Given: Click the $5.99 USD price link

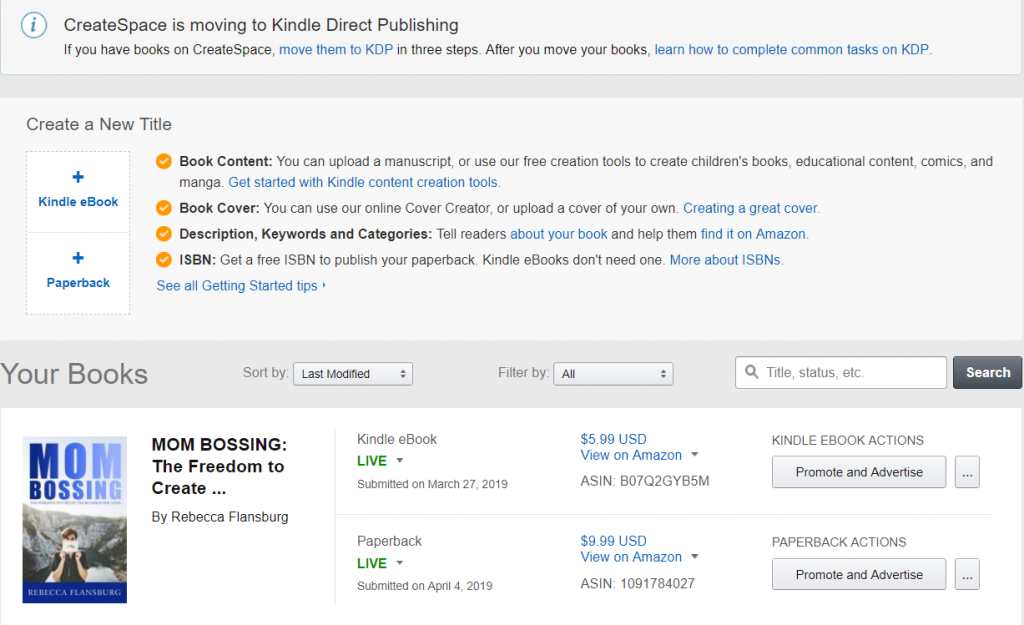Looking at the screenshot, I should (613, 439).
